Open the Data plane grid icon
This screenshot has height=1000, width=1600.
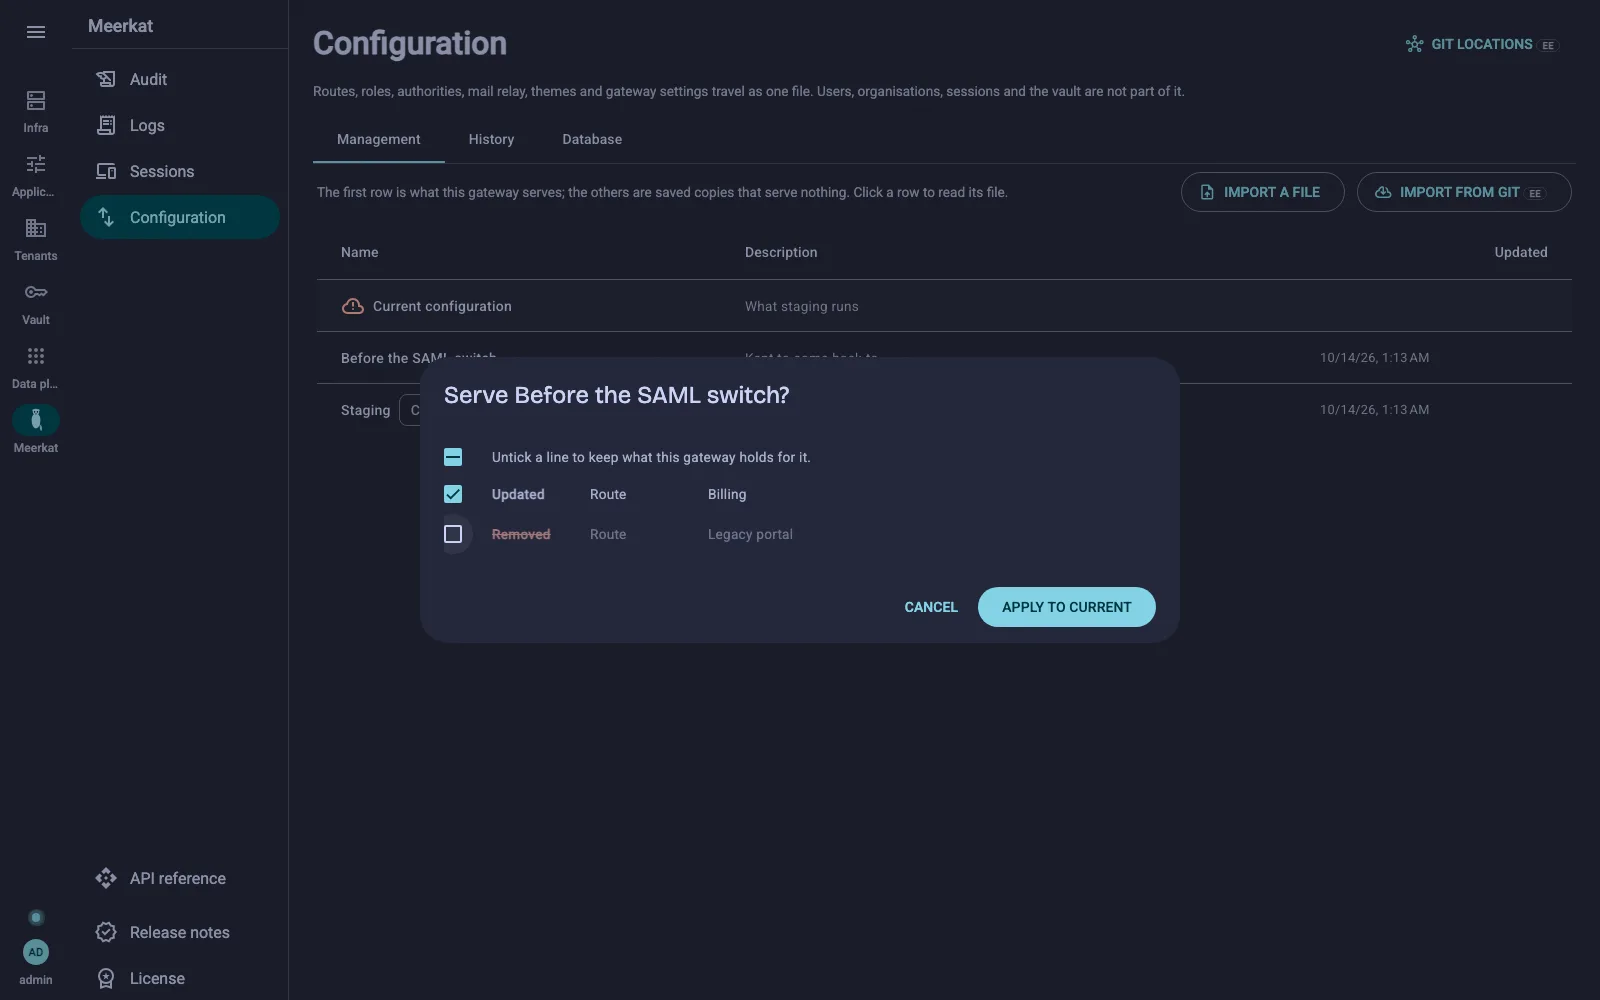tap(36, 356)
